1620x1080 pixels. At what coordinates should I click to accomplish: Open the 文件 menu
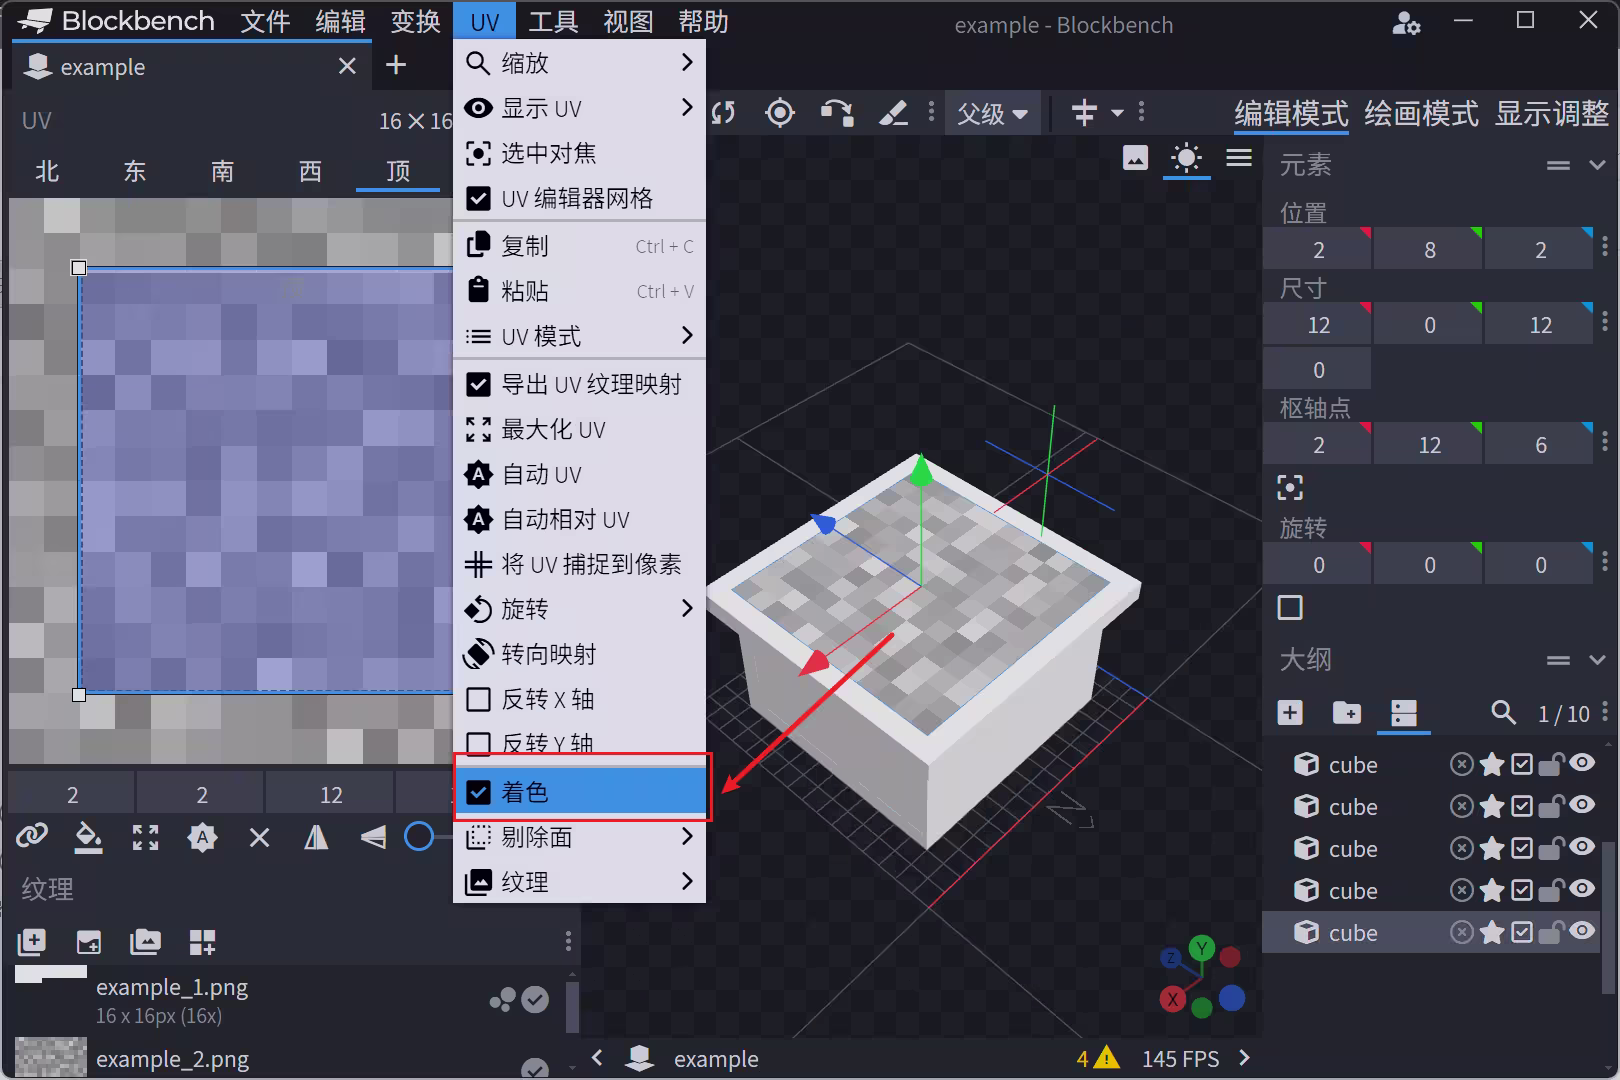point(265,21)
